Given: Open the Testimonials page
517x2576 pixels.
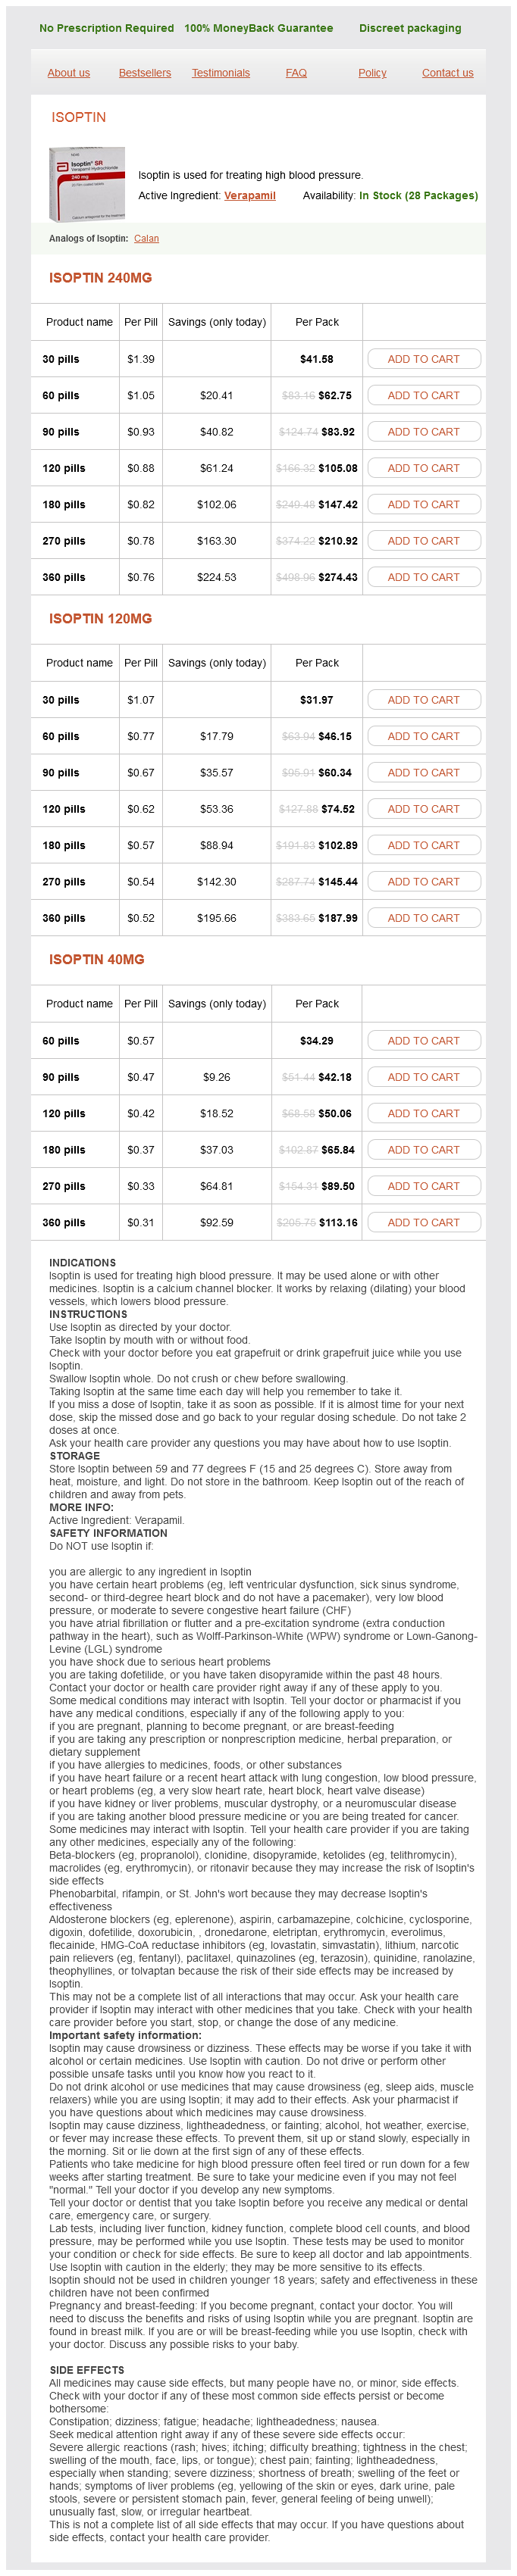Looking at the screenshot, I should (x=221, y=73).
